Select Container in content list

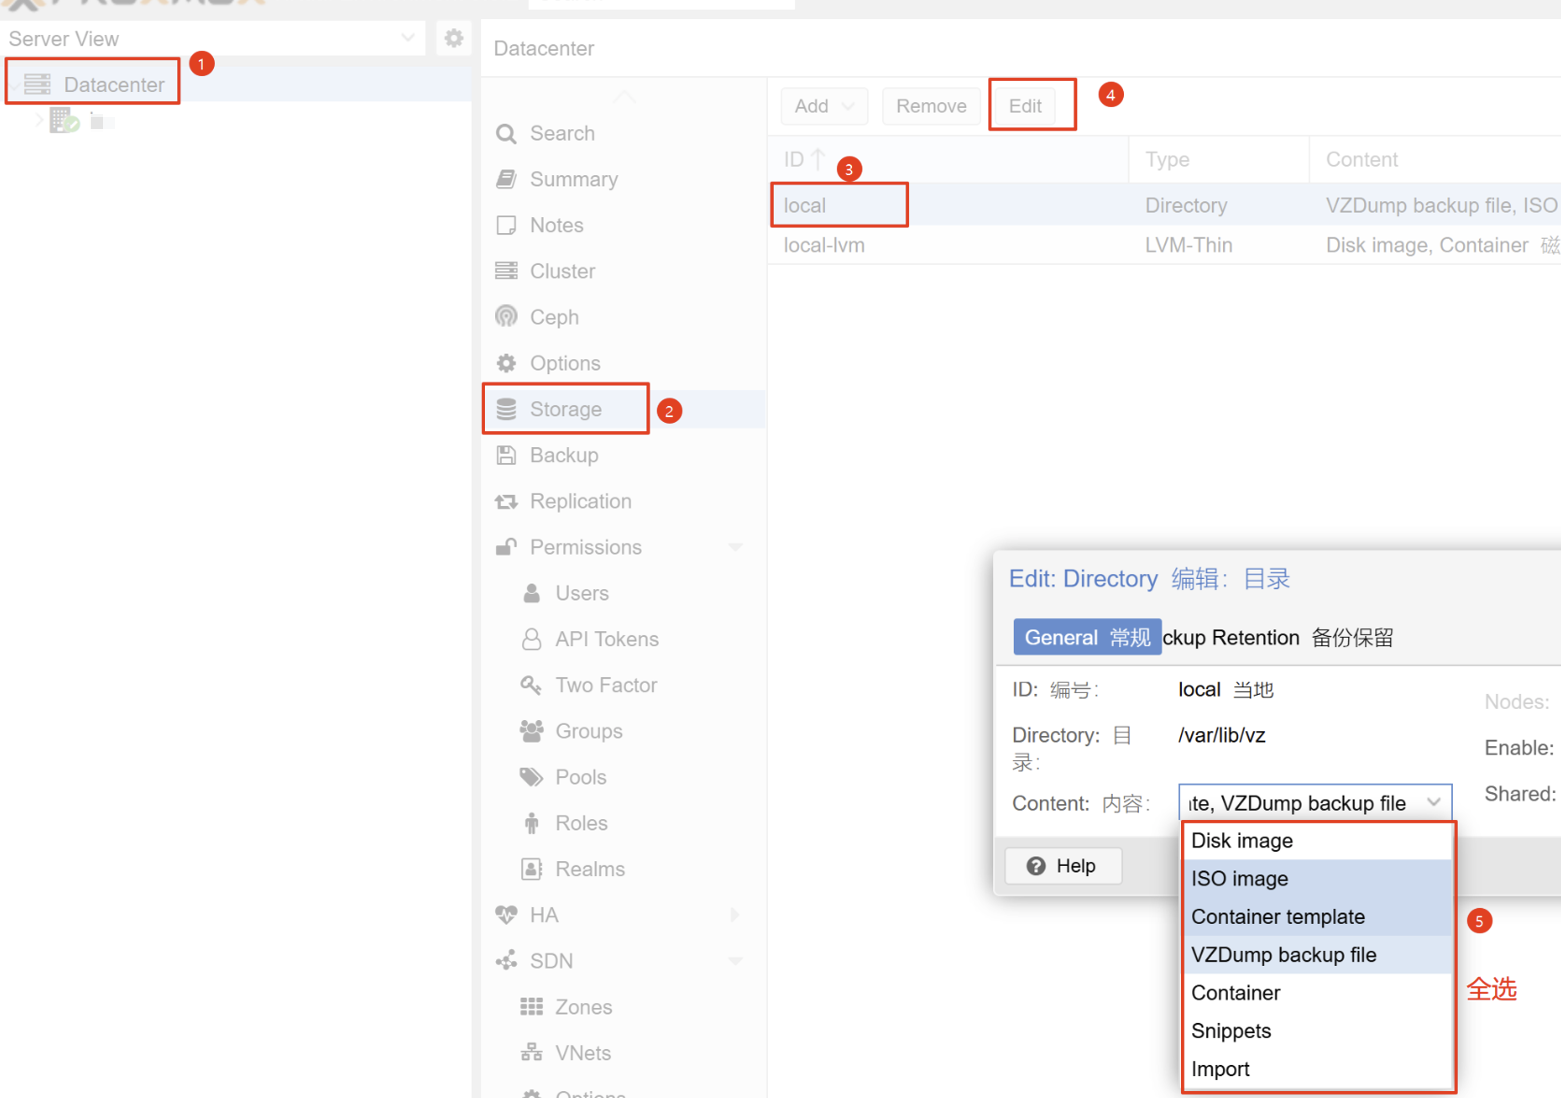coord(1317,993)
